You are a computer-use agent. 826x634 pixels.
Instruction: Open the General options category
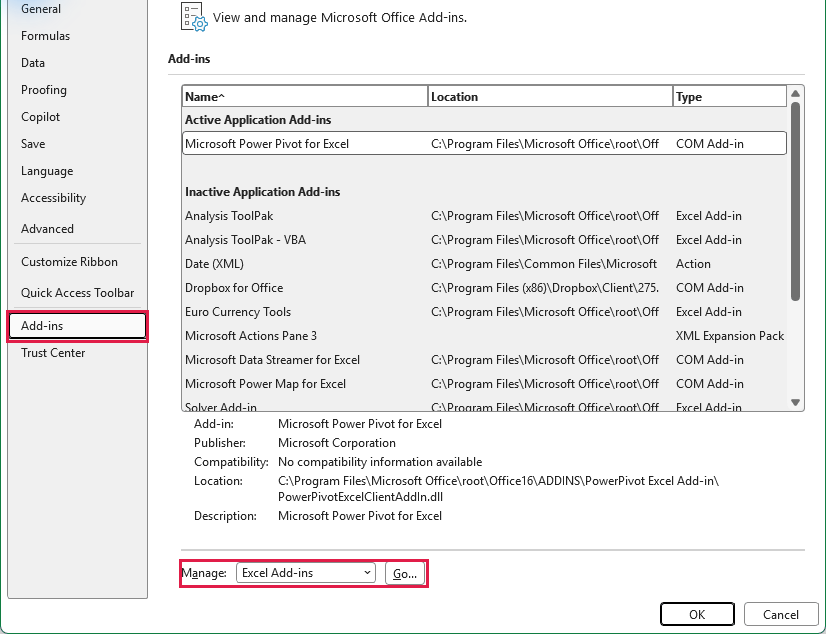click(x=41, y=9)
